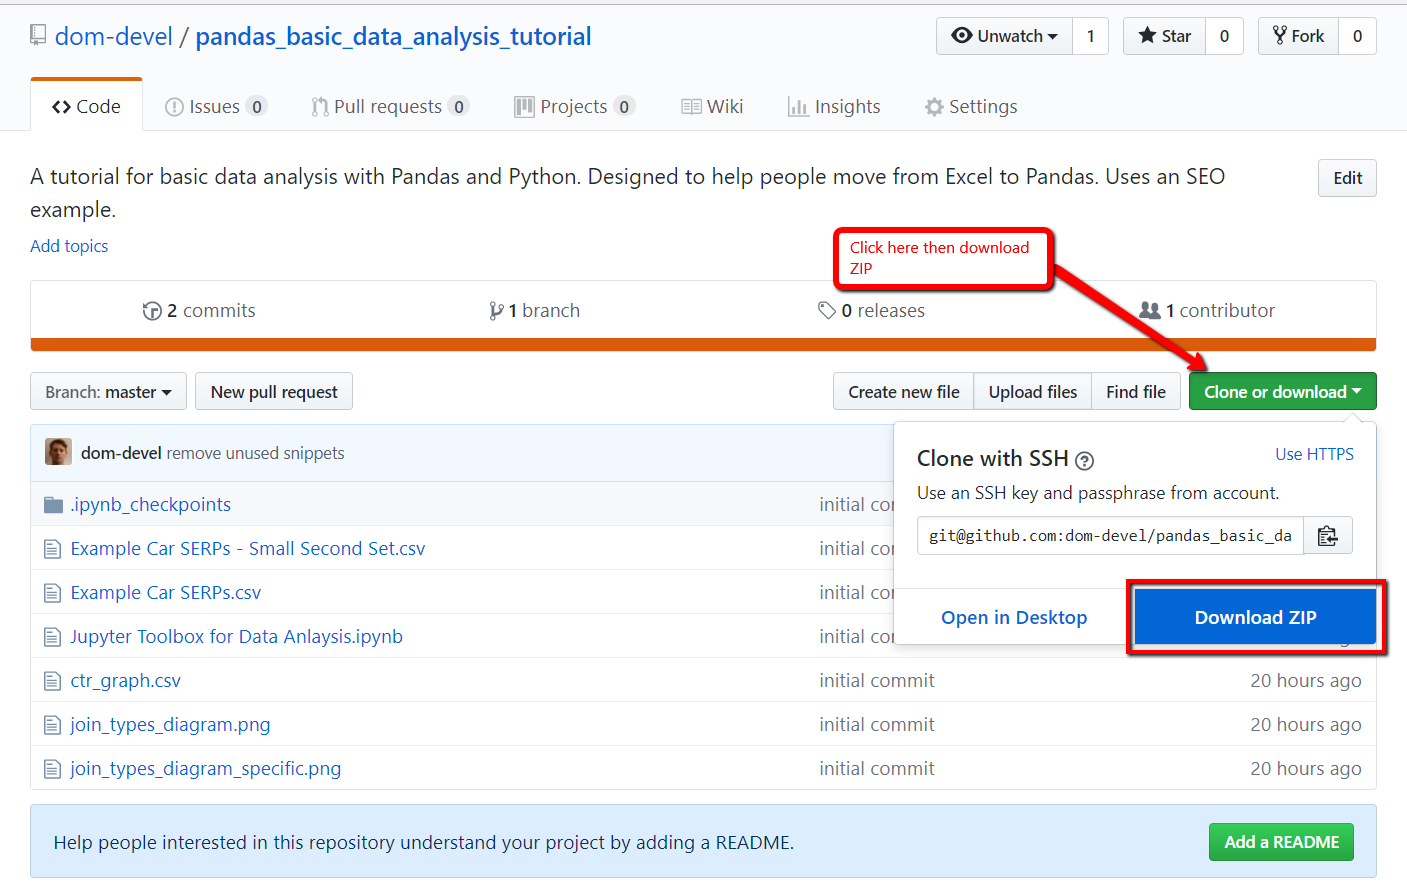Viewport: 1407px width, 884px height.
Task: Click the file icon for ctr_graph.csv
Action: pyautogui.click(x=52, y=681)
